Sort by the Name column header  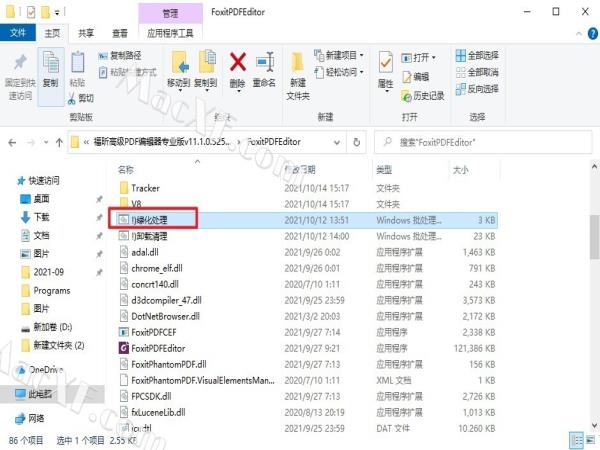[126, 169]
